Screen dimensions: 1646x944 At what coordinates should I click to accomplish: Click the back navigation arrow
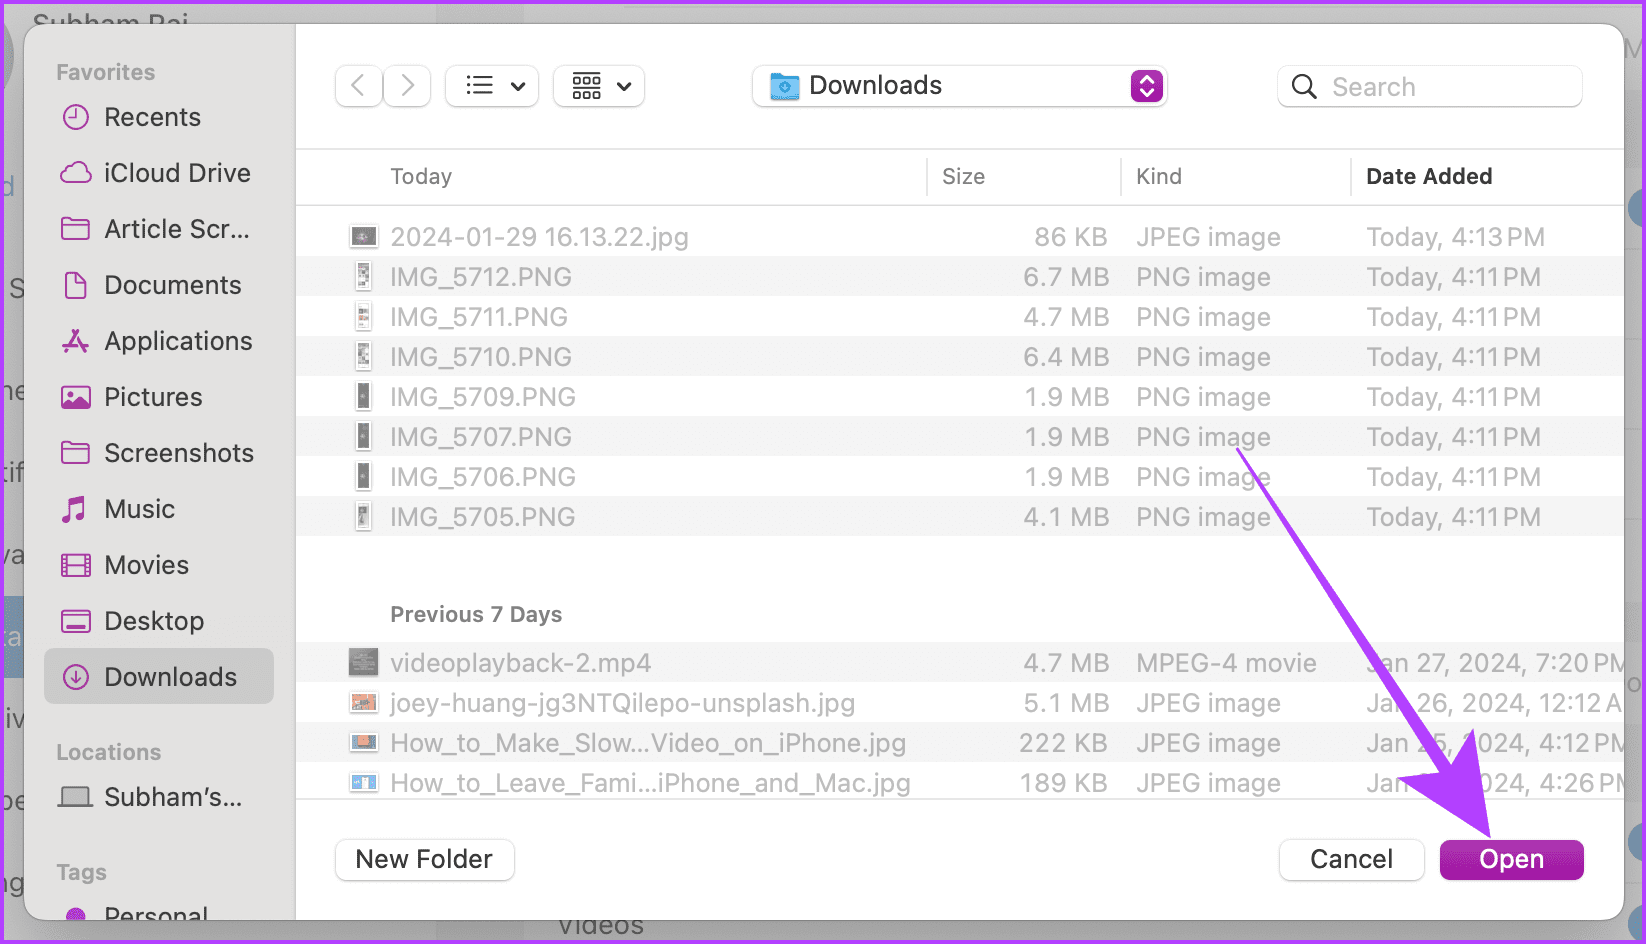[x=359, y=86]
